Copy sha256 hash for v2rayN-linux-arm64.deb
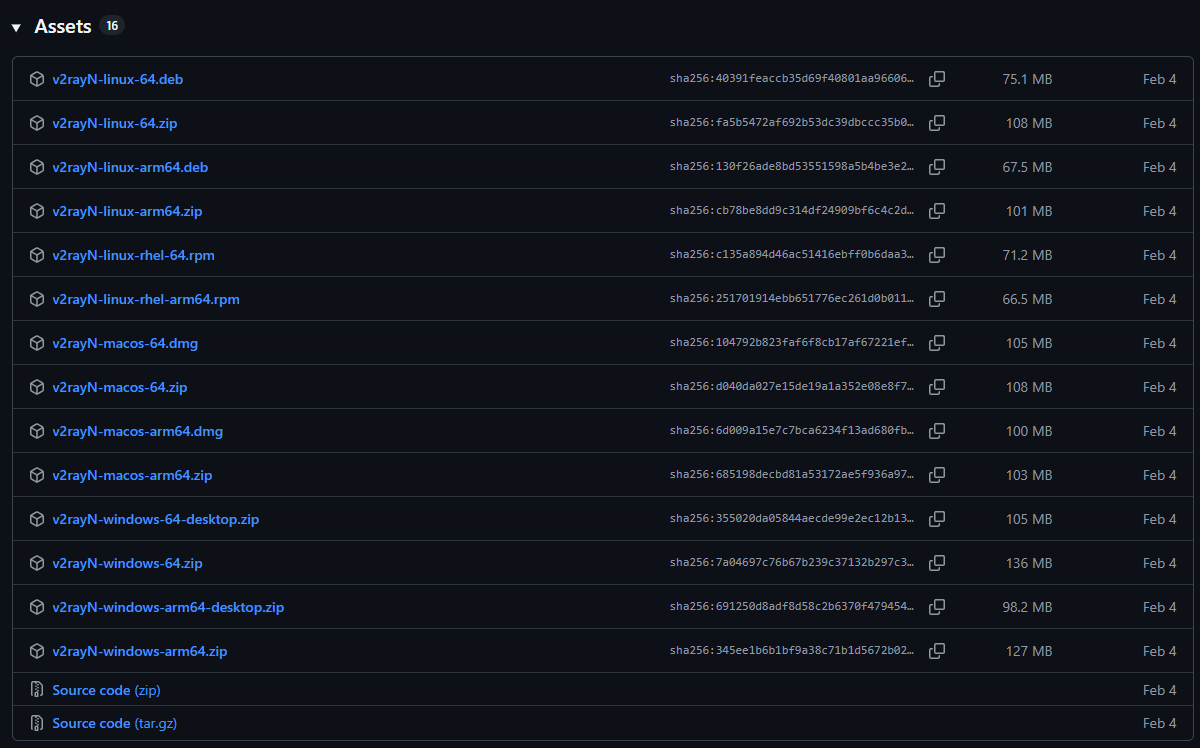 point(937,167)
